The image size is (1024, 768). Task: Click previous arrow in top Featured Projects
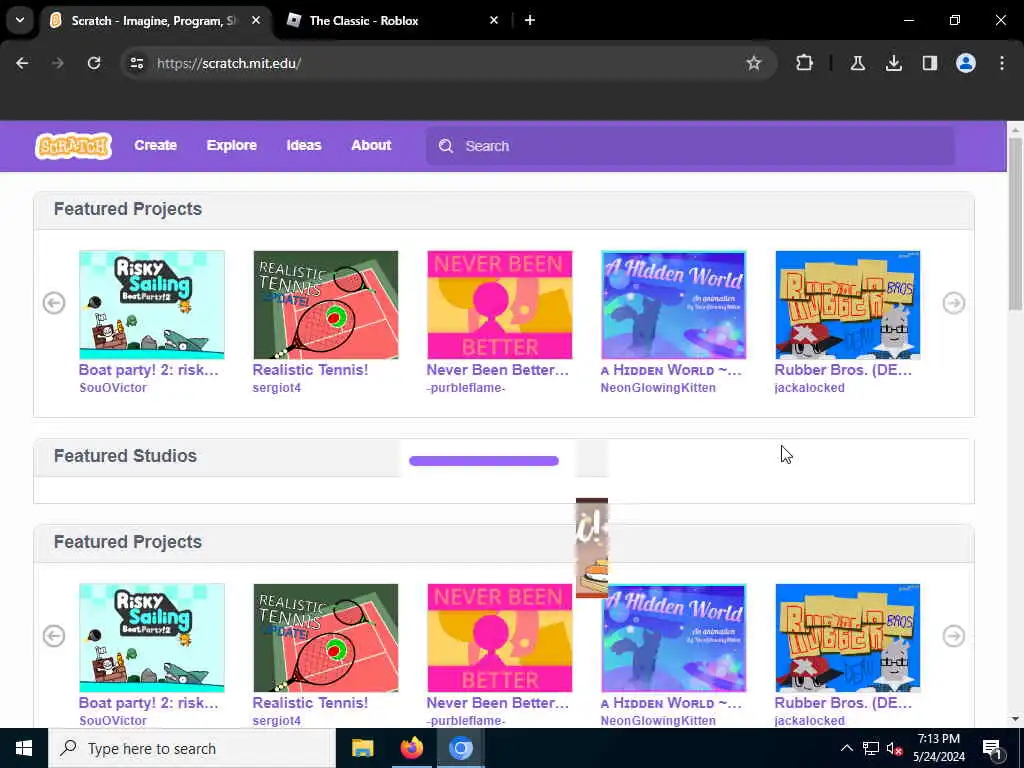[54, 303]
